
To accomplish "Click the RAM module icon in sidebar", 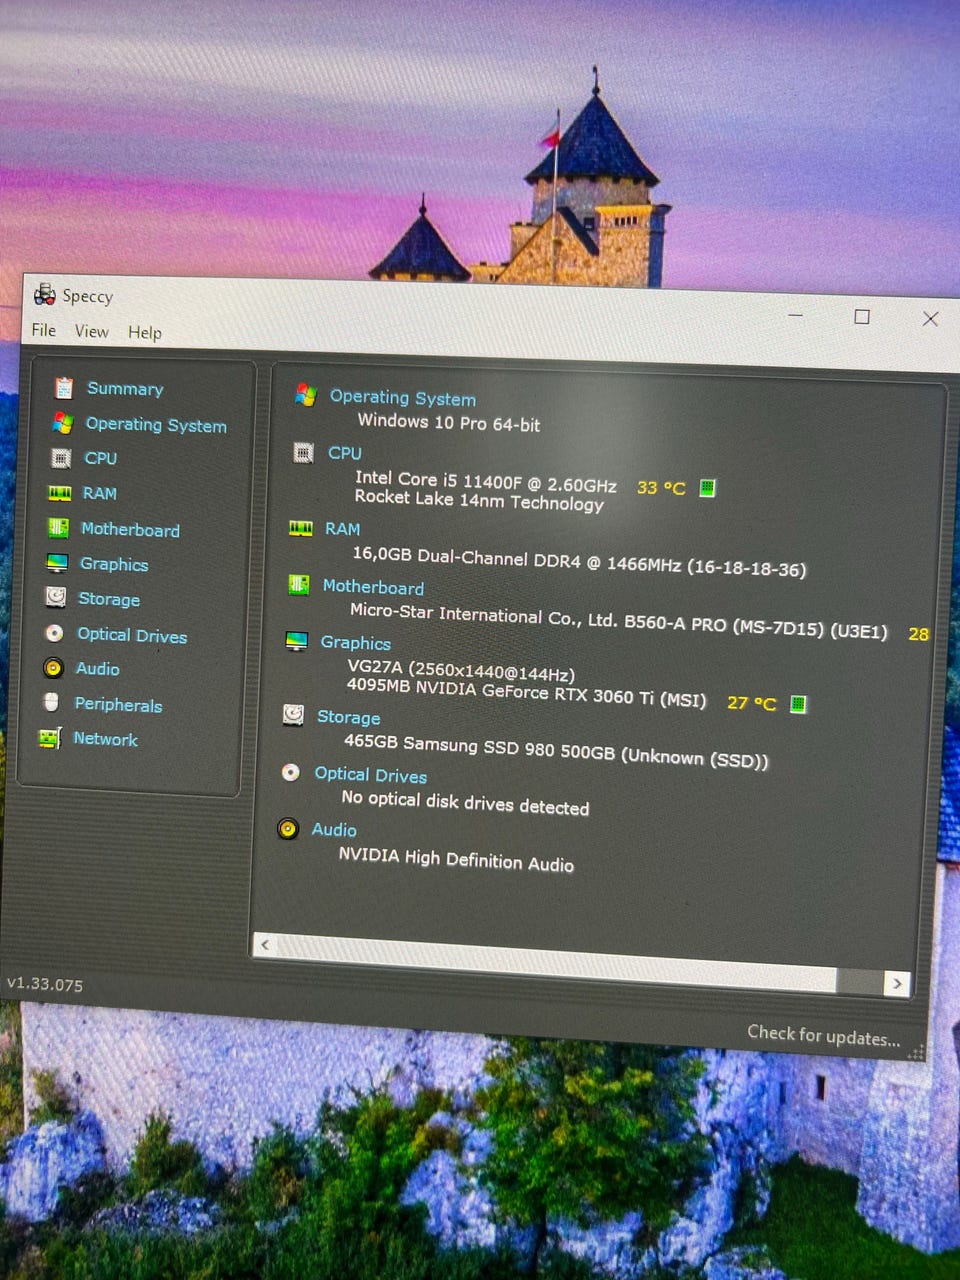I will [60, 493].
